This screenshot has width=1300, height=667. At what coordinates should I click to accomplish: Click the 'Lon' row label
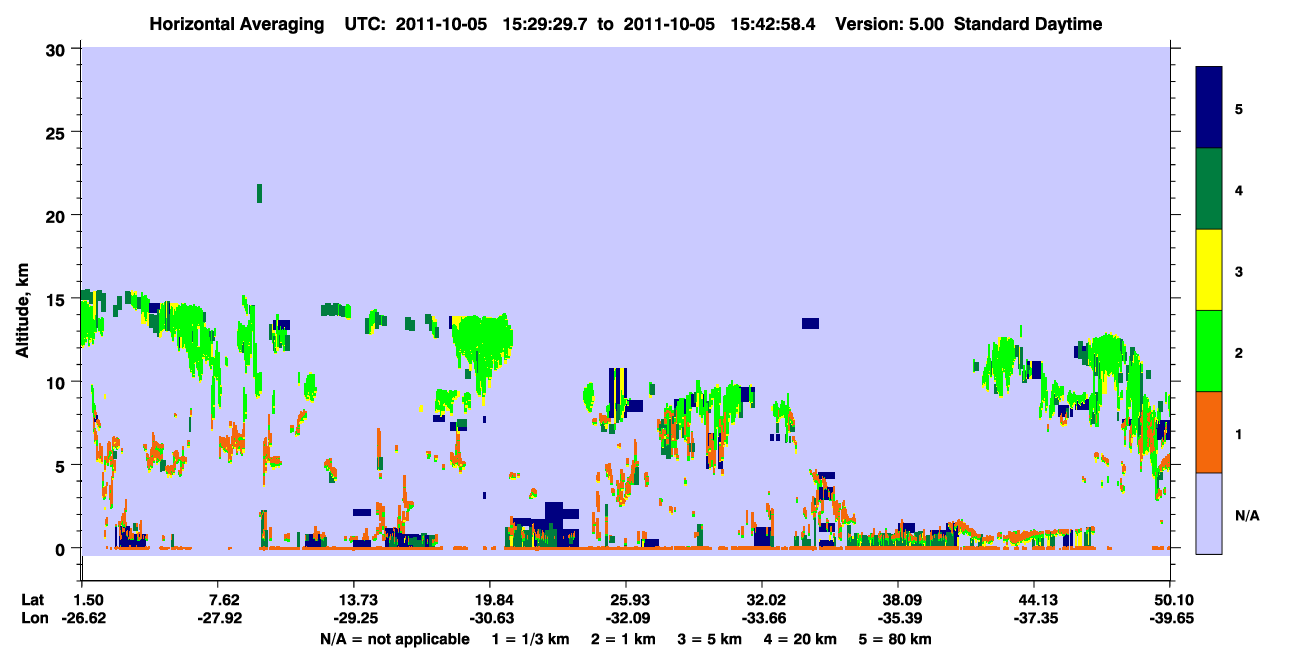pos(33,618)
